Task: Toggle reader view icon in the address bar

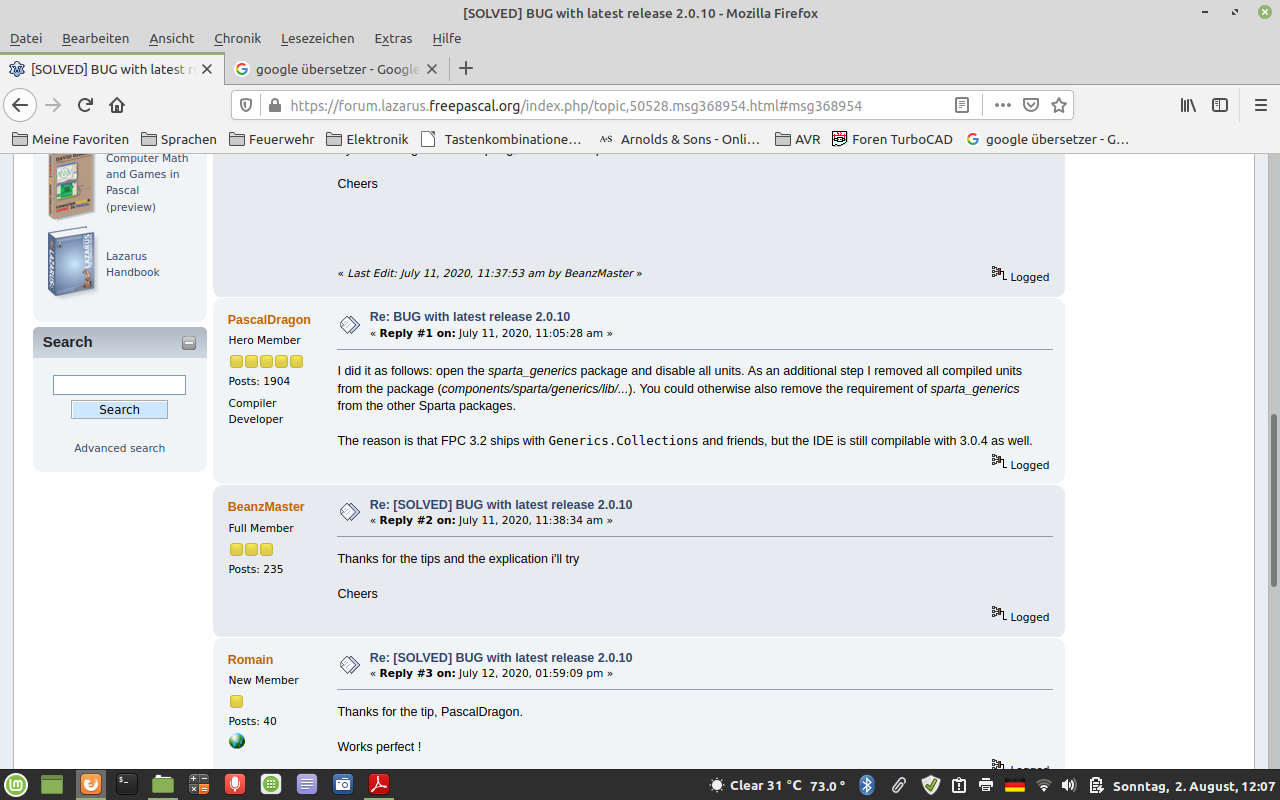Action: [x=962, y=105]
